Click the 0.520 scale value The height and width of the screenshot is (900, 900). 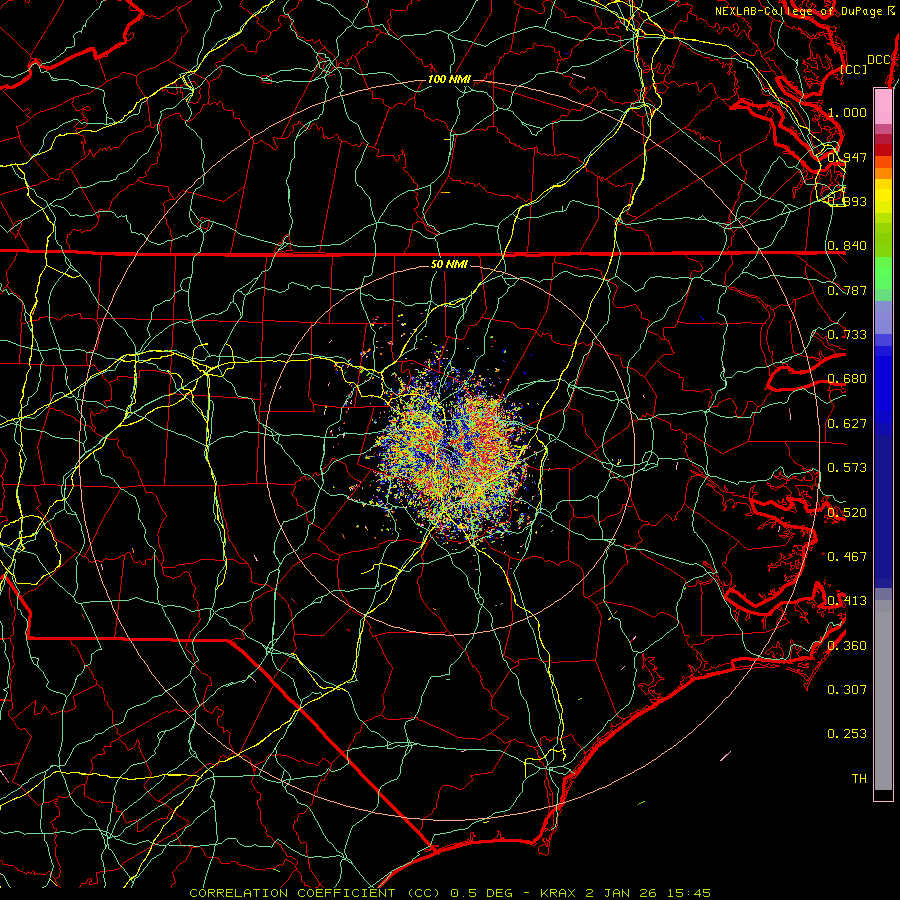(847, 513)
